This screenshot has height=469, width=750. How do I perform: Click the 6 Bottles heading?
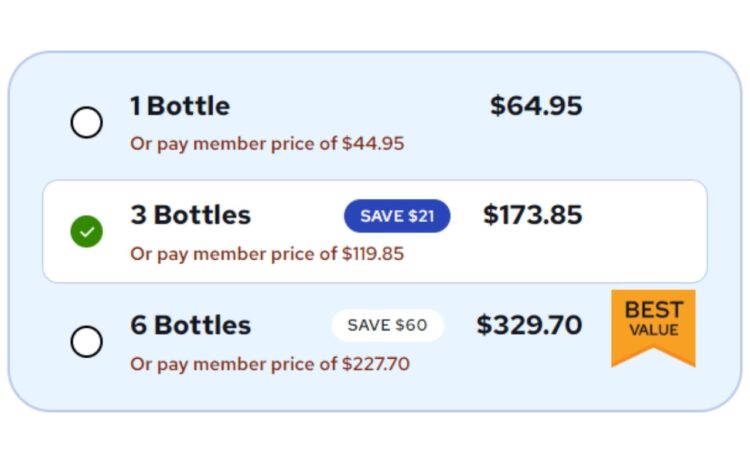pos(191,325)
